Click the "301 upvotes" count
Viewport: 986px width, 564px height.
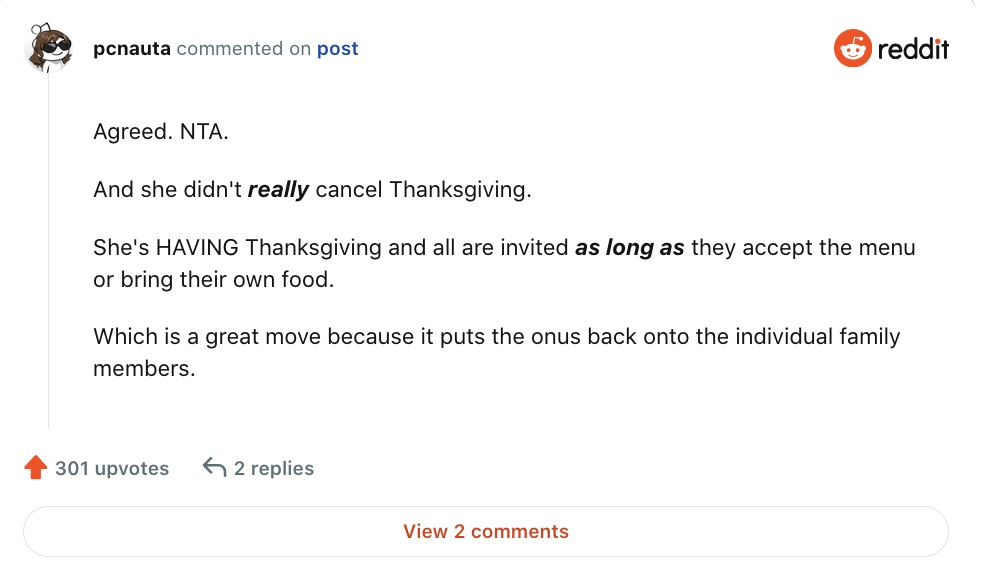pyautogui.click(x=112, y=468)
